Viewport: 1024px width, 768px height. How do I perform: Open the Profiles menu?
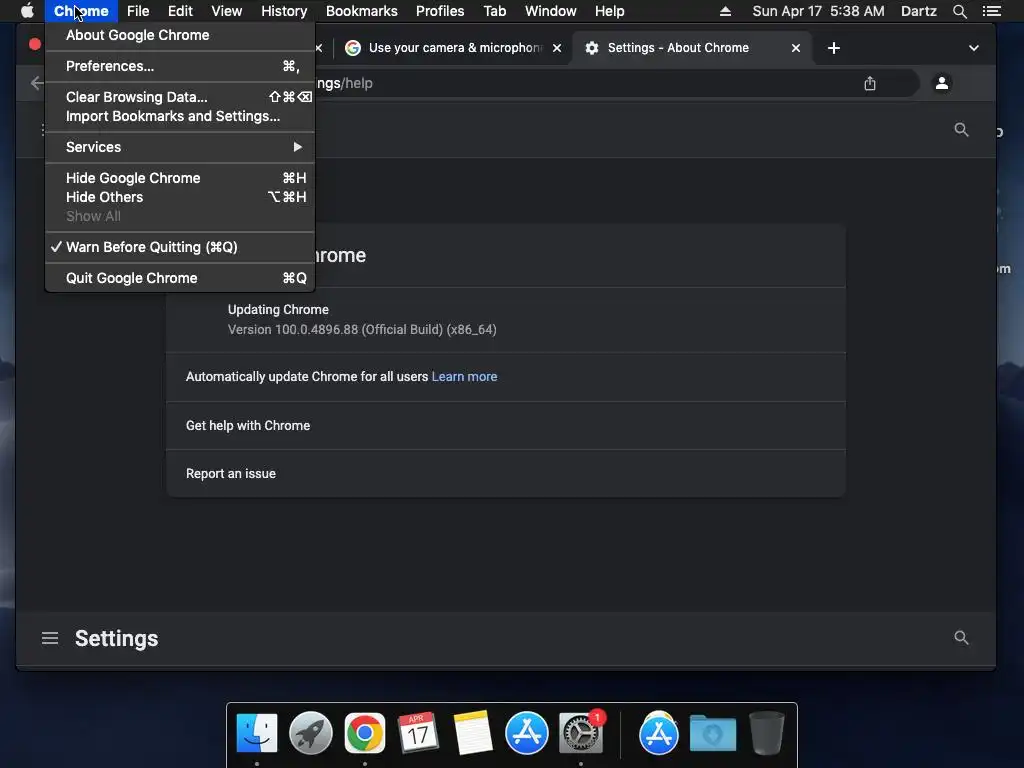click(440, 11)
